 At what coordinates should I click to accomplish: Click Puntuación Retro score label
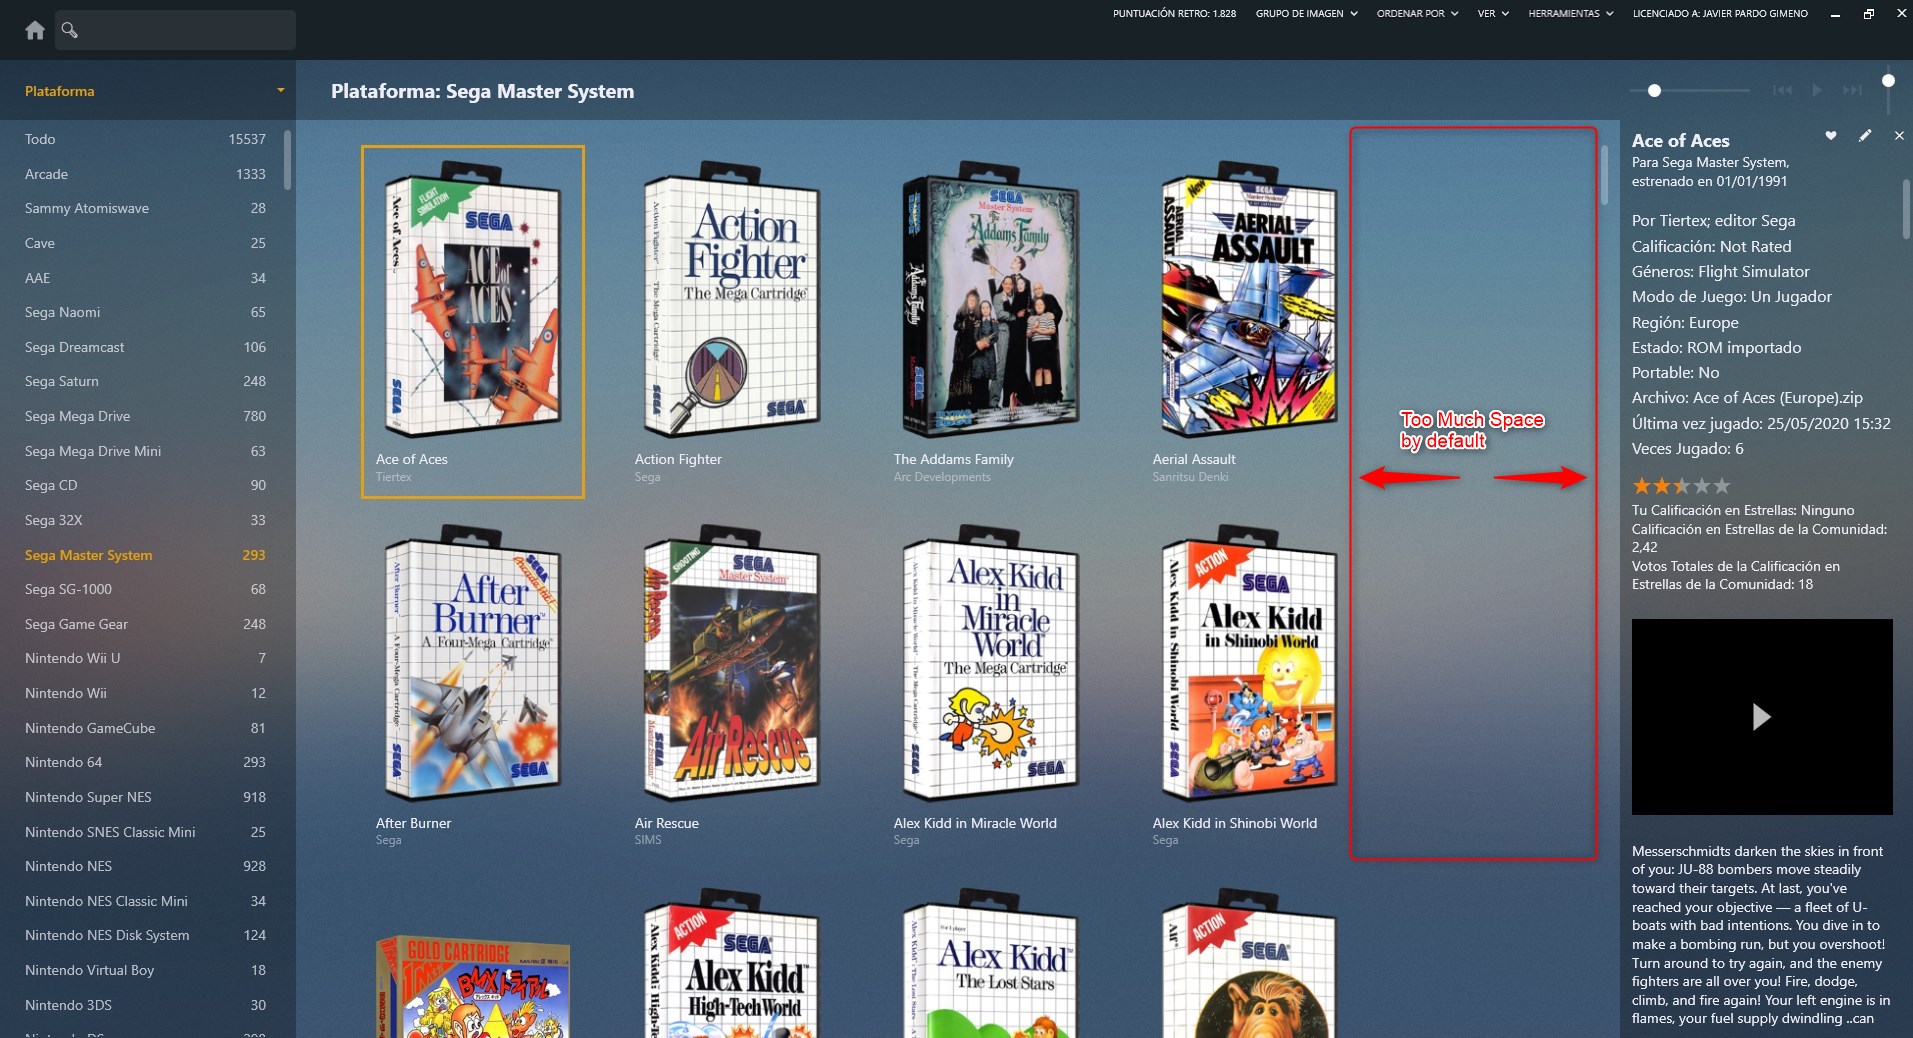pos(1174,14)
